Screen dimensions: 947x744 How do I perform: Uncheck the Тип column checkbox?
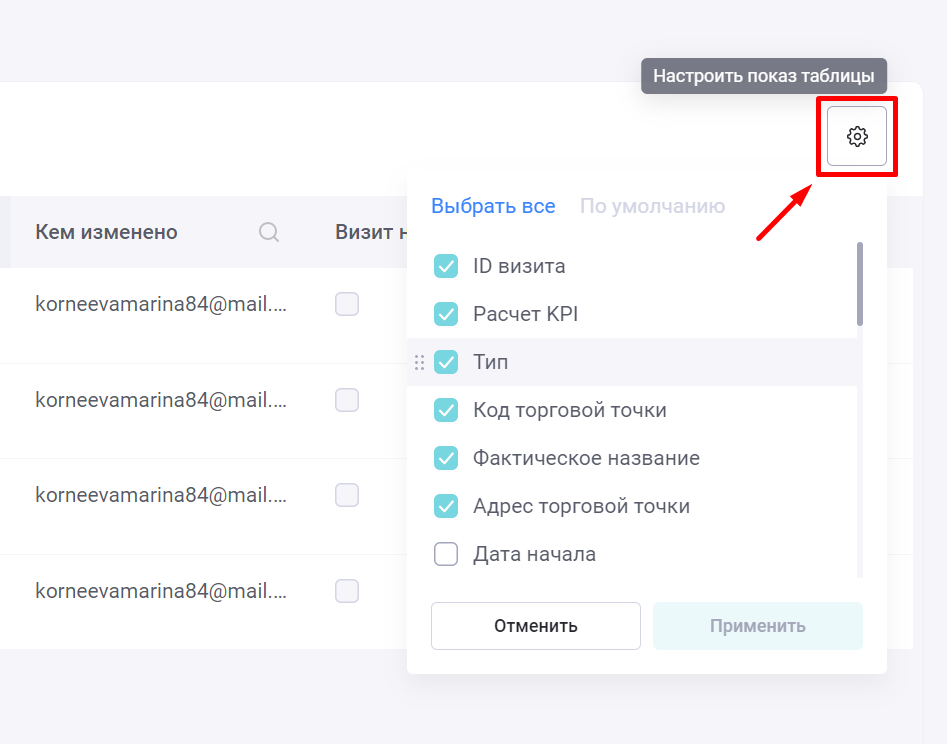pos(446,362)
